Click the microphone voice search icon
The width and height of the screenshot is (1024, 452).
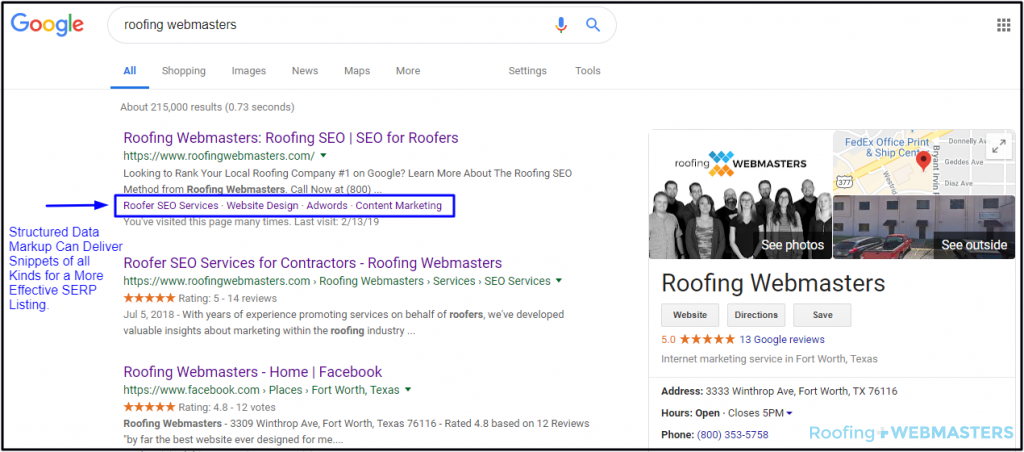point(561,25)
